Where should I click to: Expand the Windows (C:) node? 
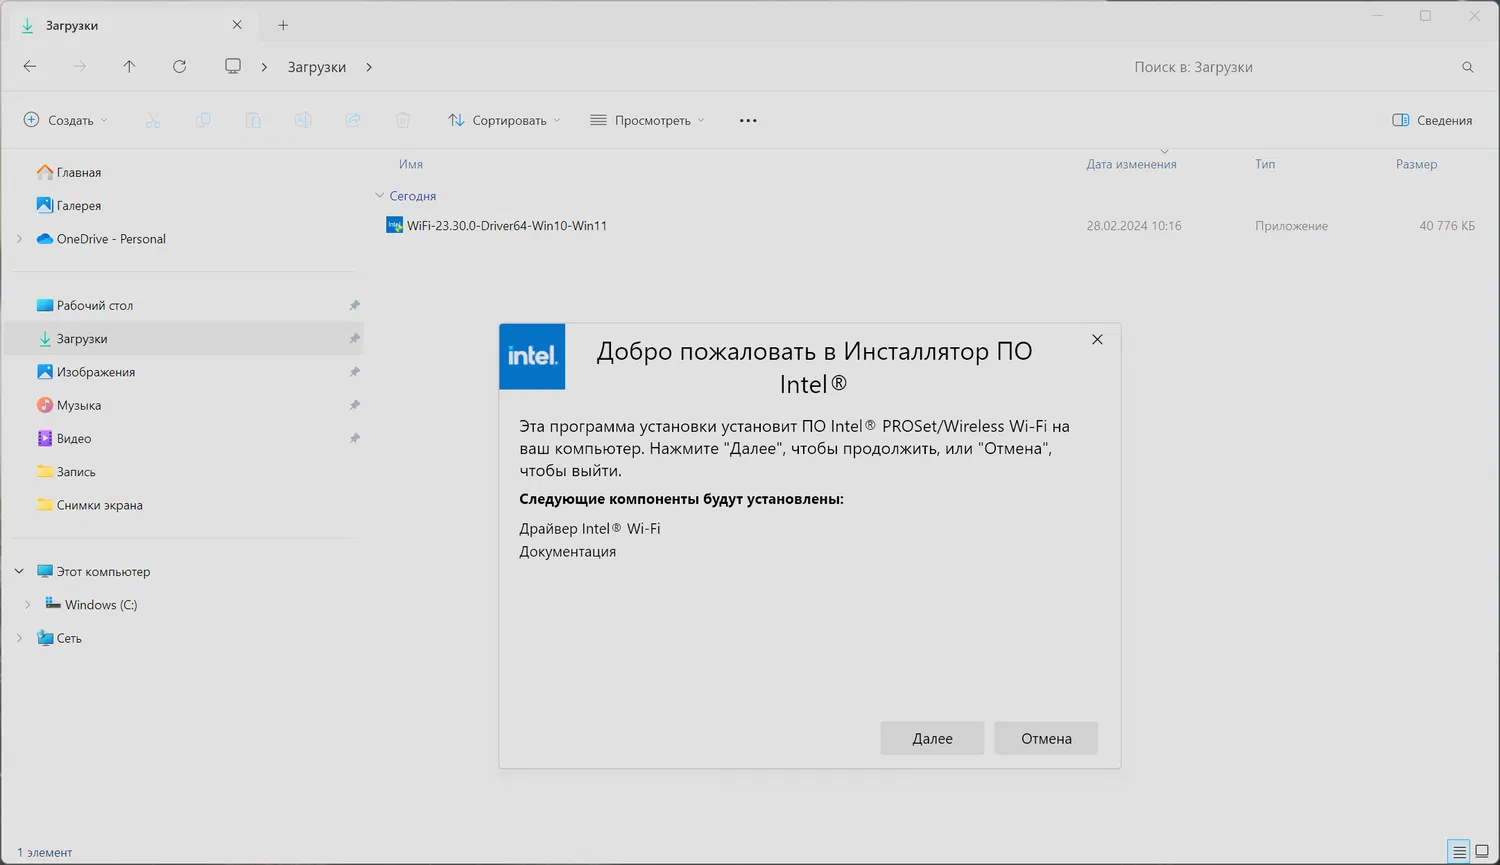27,605
